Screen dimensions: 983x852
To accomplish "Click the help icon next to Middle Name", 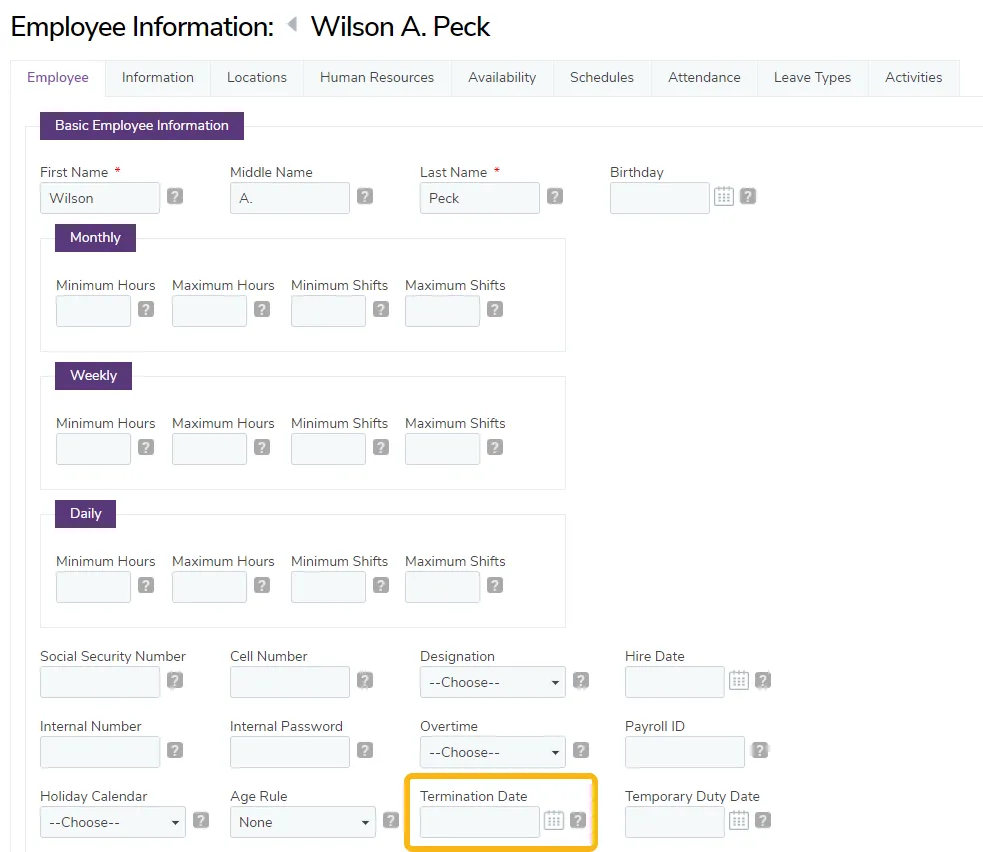I will [x=365, y=196].
